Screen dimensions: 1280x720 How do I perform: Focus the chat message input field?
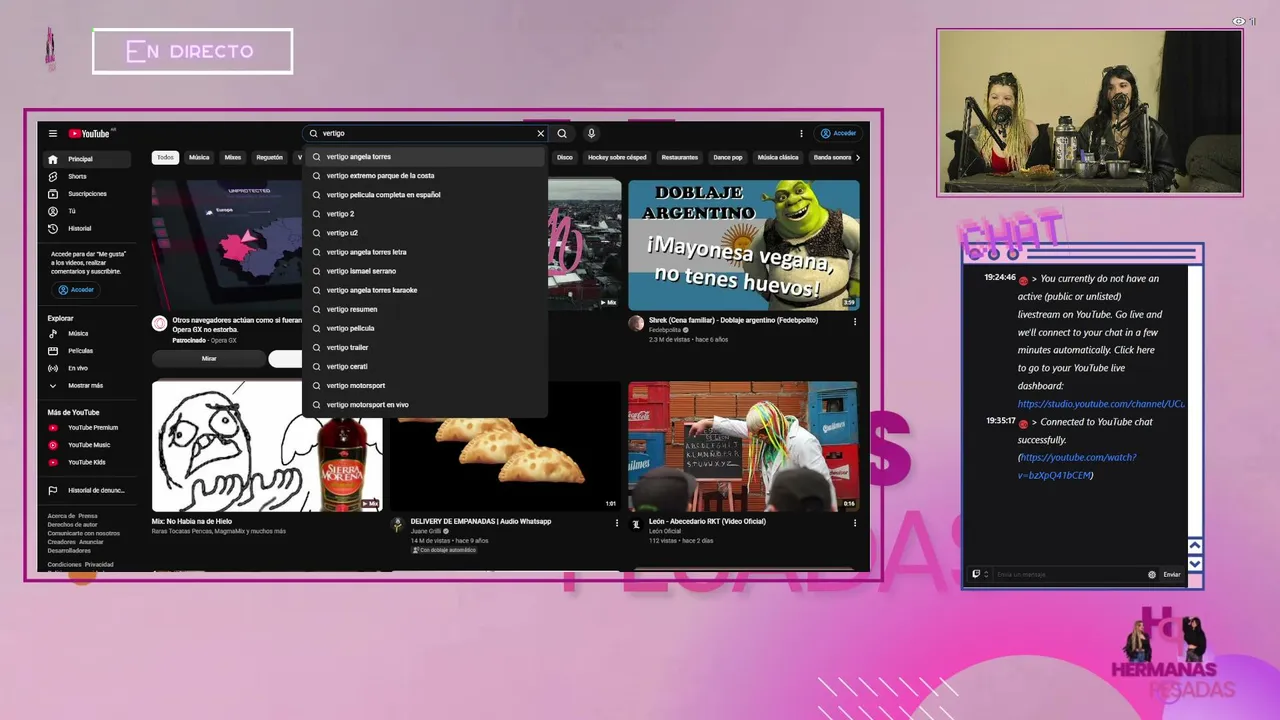coord(1068,575)
